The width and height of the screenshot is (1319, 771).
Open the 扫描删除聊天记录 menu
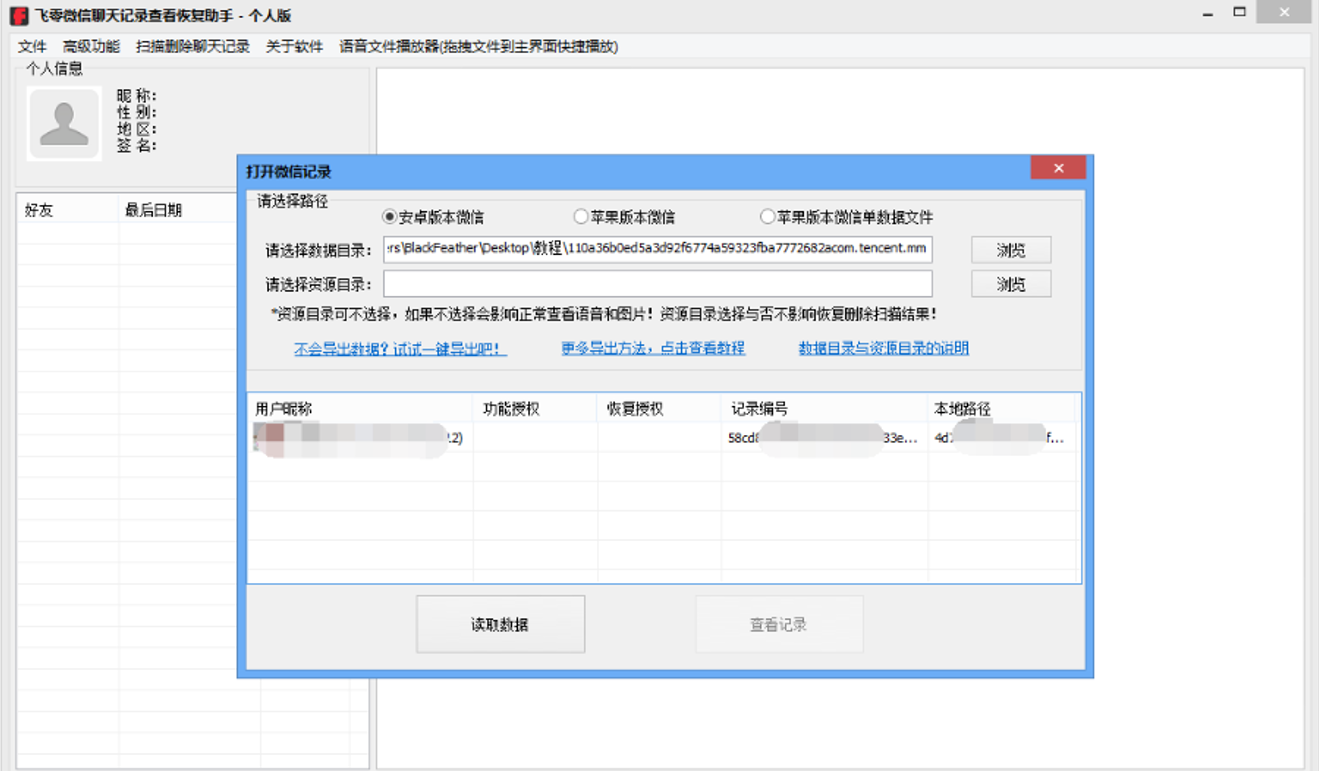(193, 47)
